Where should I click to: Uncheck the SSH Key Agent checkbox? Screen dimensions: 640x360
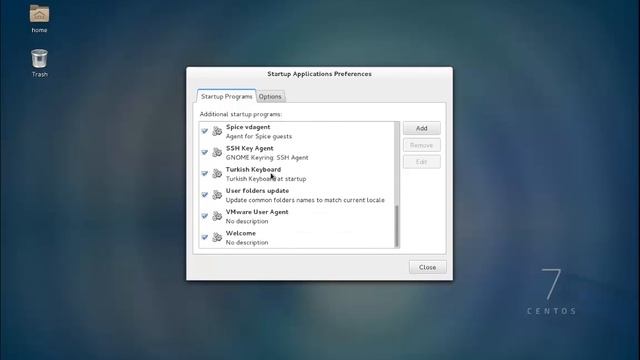(205, 152)
